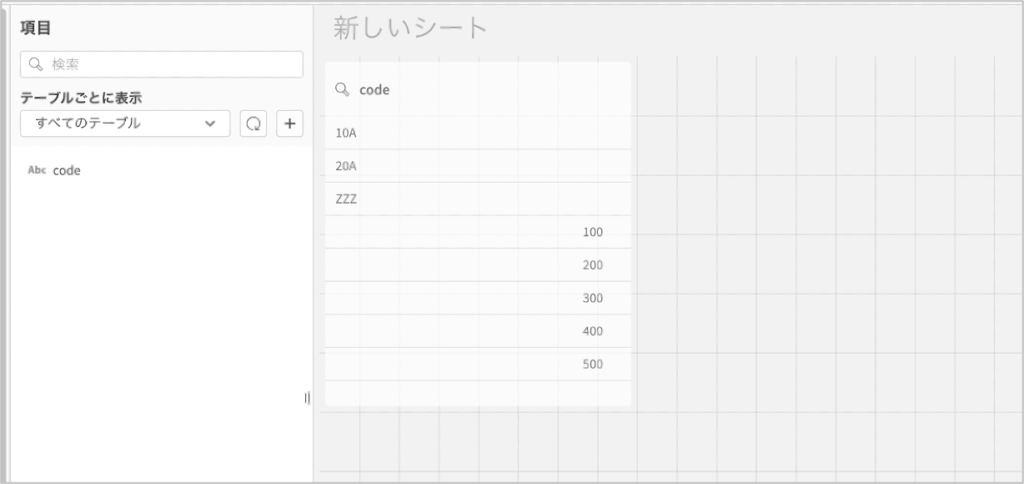
Task: Click the chevron arrow of the table dropdown
Action: click(x=210, y=123)
